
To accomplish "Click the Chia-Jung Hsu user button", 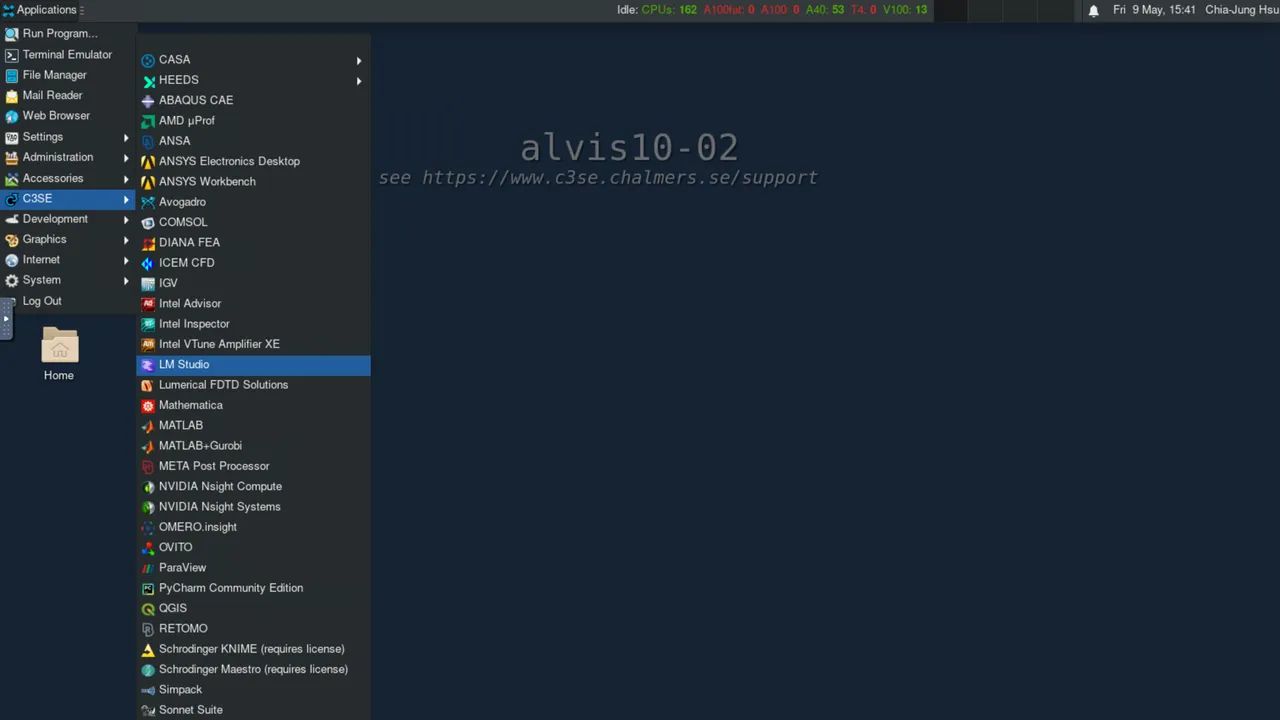I will tap(1242, 10).
